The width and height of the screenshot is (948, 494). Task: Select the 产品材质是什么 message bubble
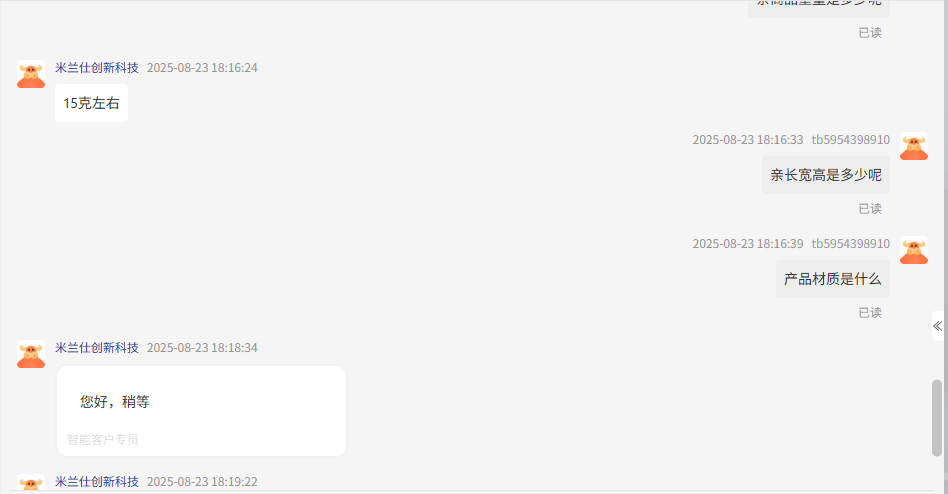pyautogui.click(x=833, y=279)
